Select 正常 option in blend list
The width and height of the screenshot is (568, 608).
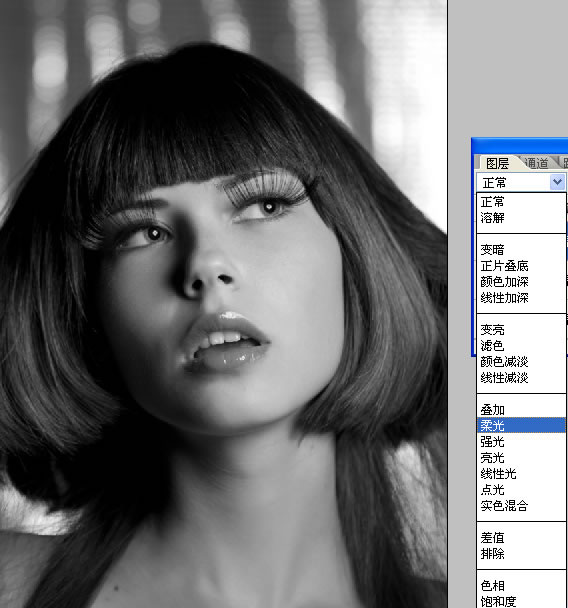point(521,202)
